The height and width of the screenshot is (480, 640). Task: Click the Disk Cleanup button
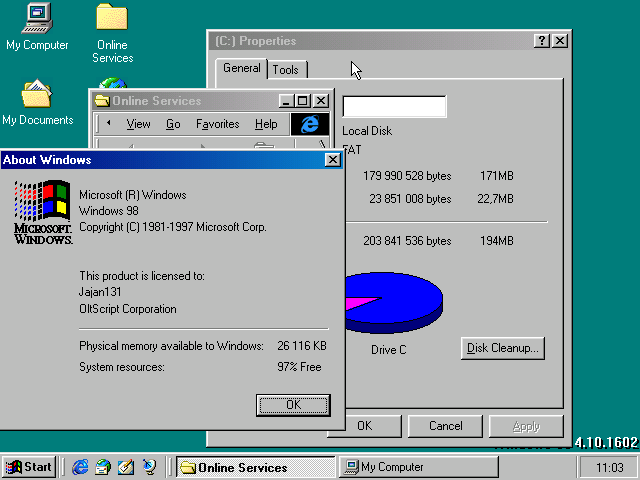[x=503, y=348]
